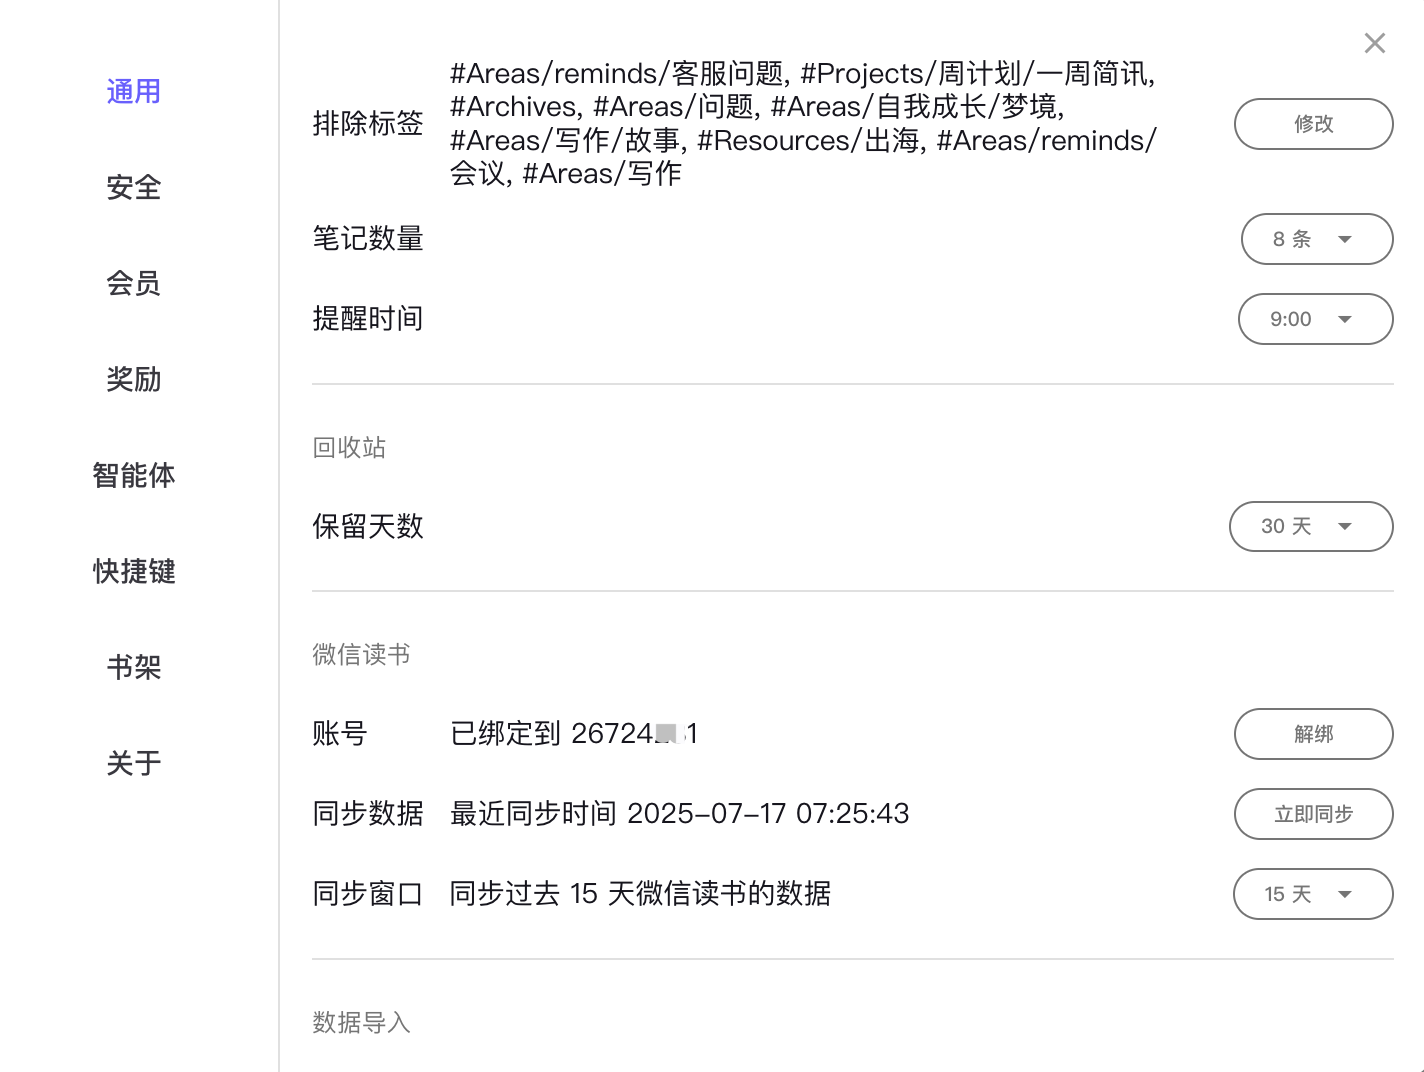Open the 会员 section in sidebar
Viewport: 1424px width, 1072px height.
[x=134, y=284]
